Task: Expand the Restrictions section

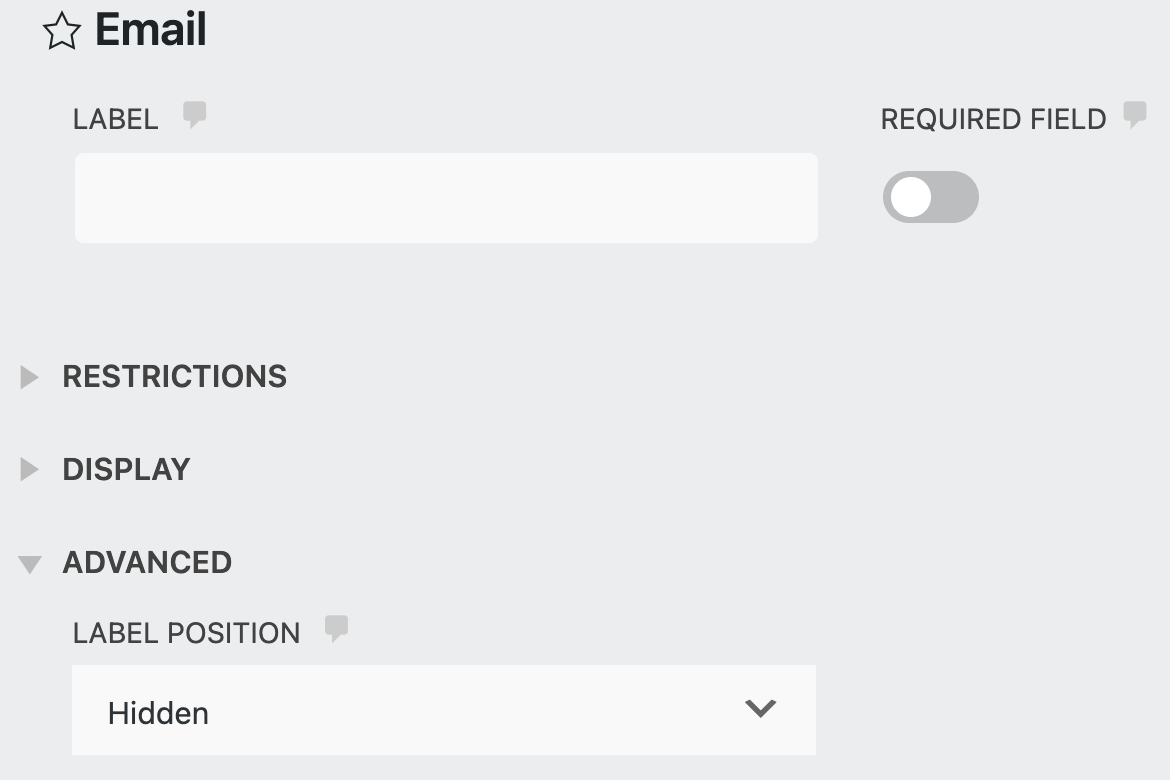Action: click(x=174, y=377)
